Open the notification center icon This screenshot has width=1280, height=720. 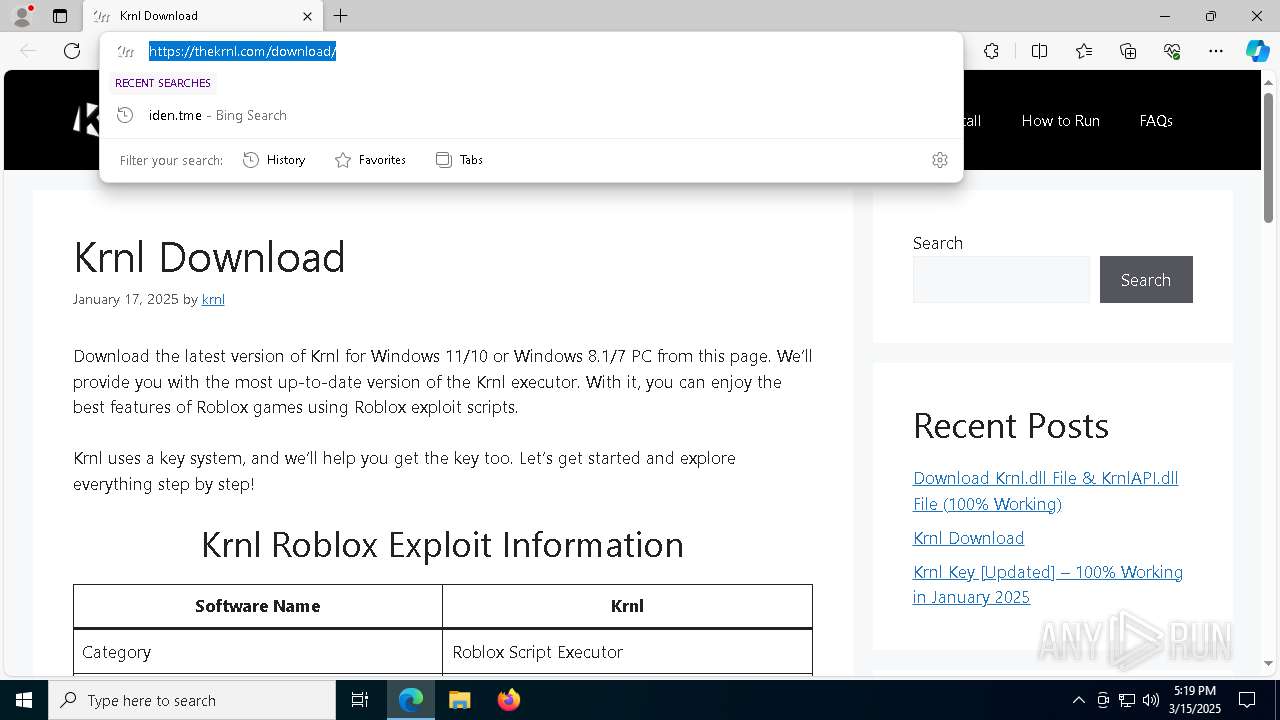point(1247,700)
